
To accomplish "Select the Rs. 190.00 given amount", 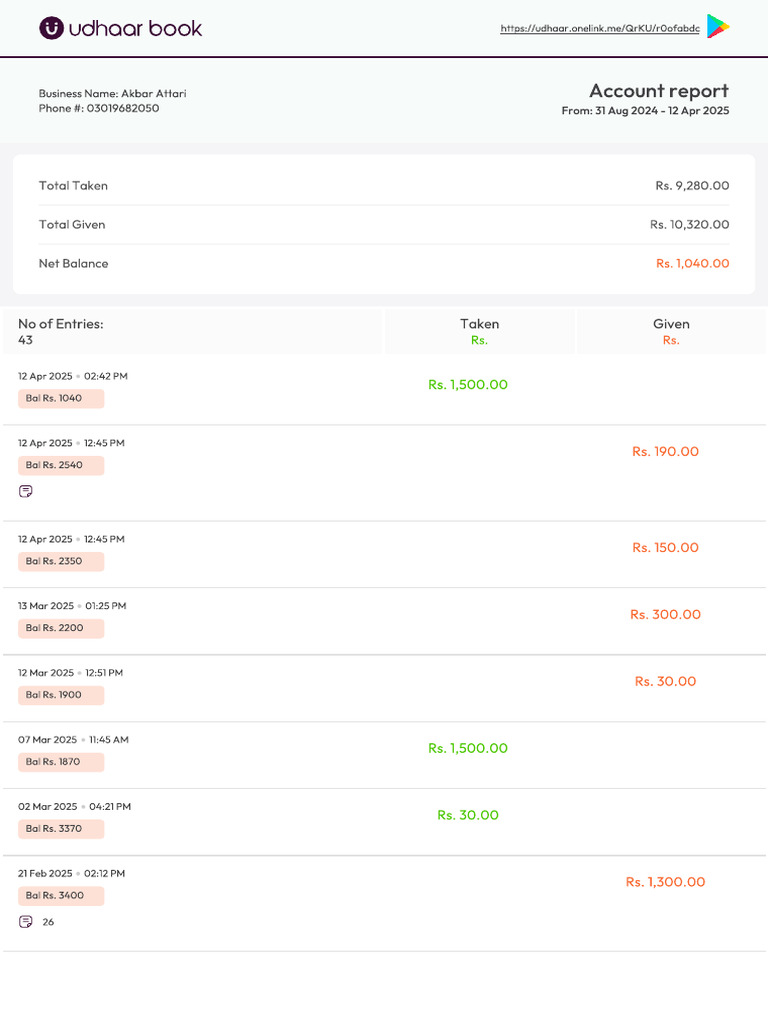I will [665, 451].
